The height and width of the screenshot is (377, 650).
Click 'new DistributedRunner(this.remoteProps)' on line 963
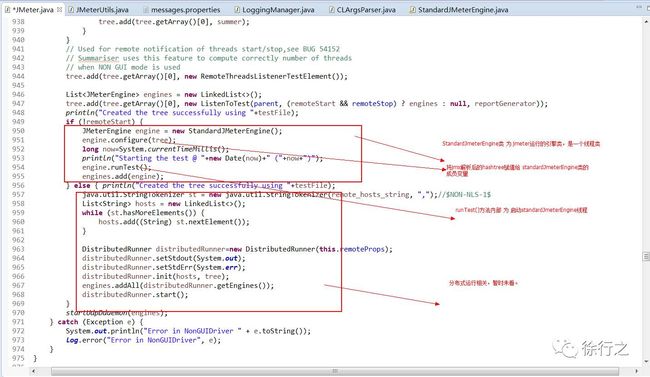click(x=309, y=249)
